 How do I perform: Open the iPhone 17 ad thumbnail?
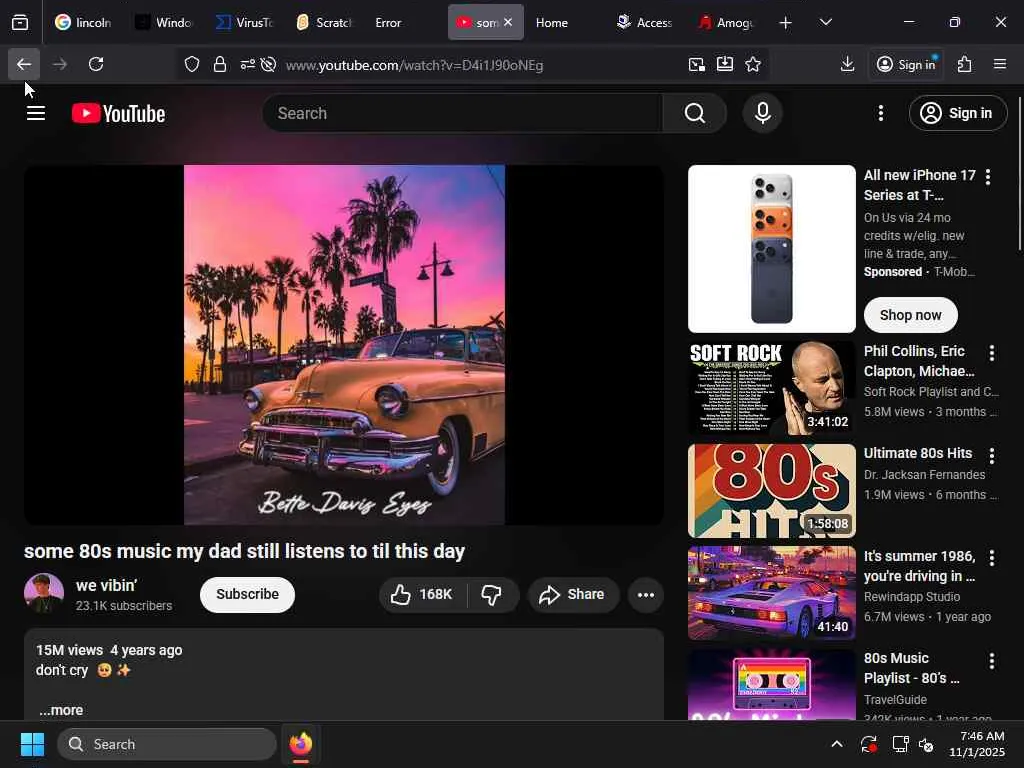(x=771, y=249)
